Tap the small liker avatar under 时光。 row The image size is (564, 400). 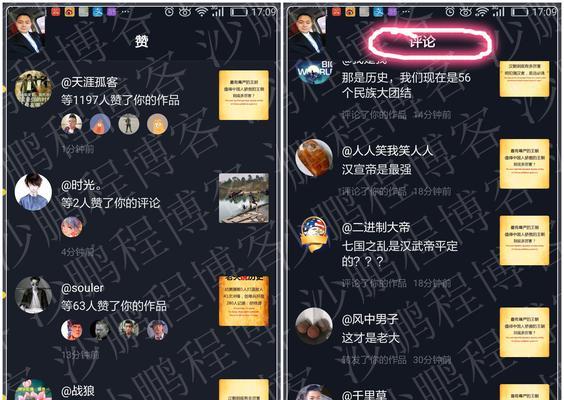pyautogui.click(x=71, y=227)
